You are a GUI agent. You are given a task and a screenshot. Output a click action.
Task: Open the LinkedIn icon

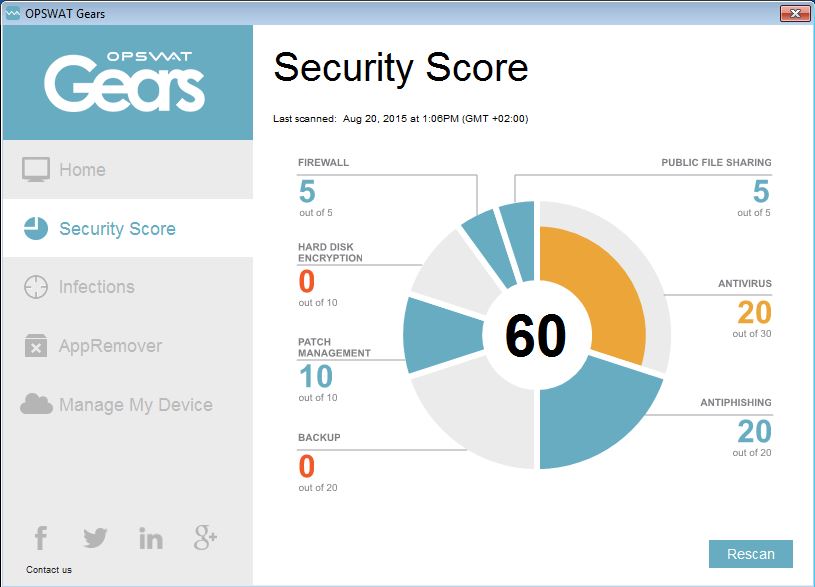tap(151, 538)
